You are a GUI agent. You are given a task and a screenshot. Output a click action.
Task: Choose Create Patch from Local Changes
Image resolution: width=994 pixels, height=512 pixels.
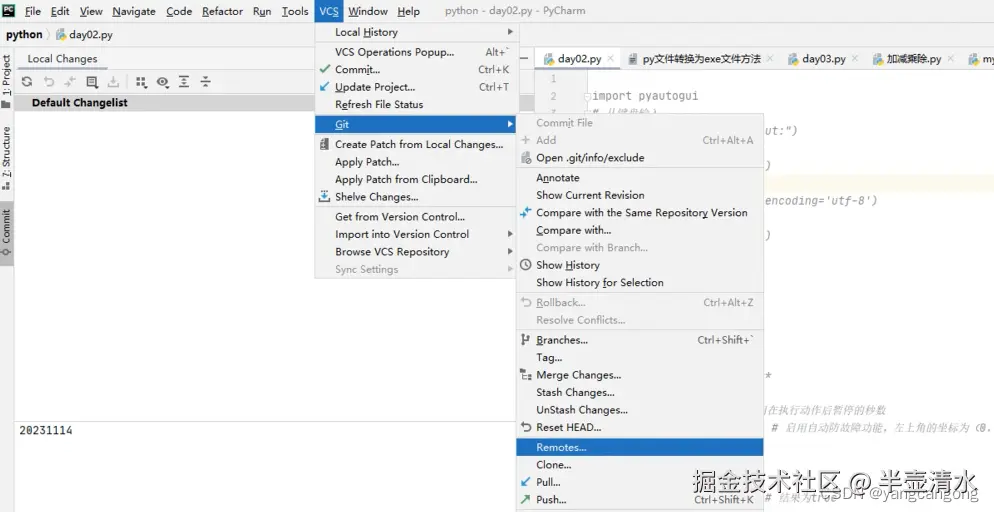416,144
